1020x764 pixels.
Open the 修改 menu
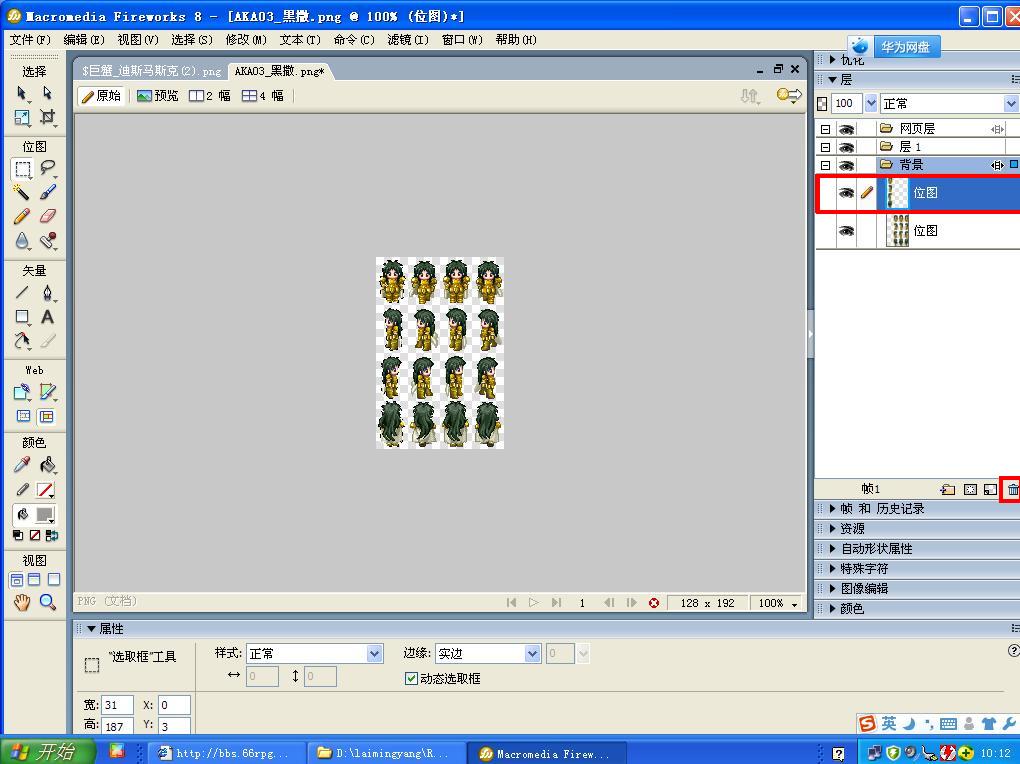(246, 40)
